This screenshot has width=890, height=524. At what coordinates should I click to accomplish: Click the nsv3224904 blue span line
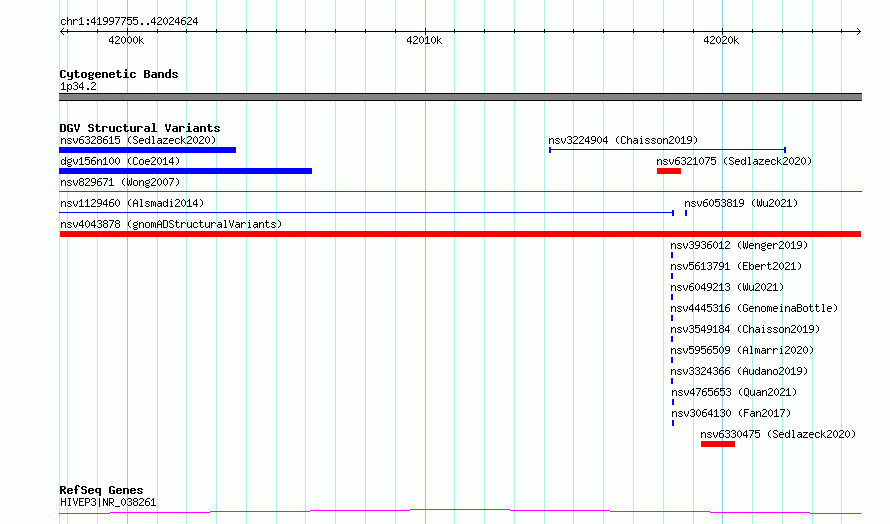[x=668, y=150]
